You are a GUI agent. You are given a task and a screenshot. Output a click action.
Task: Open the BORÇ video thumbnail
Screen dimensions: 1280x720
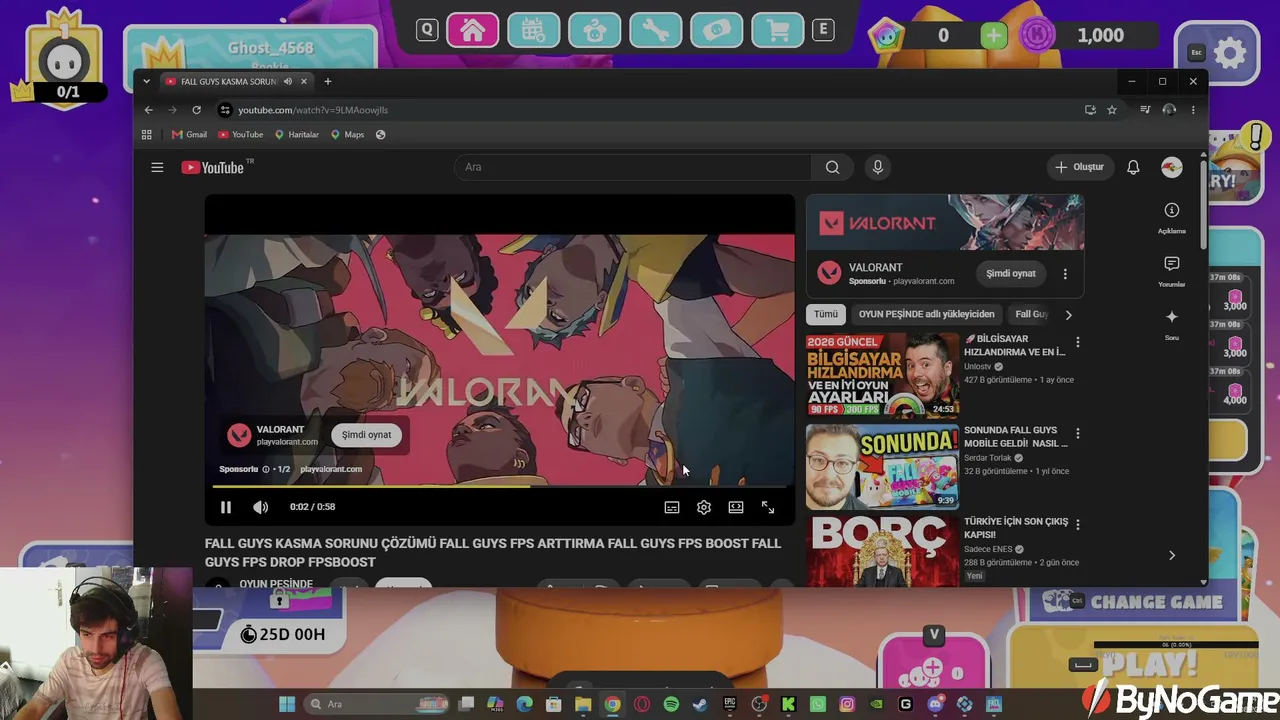(x=882, y=550)
